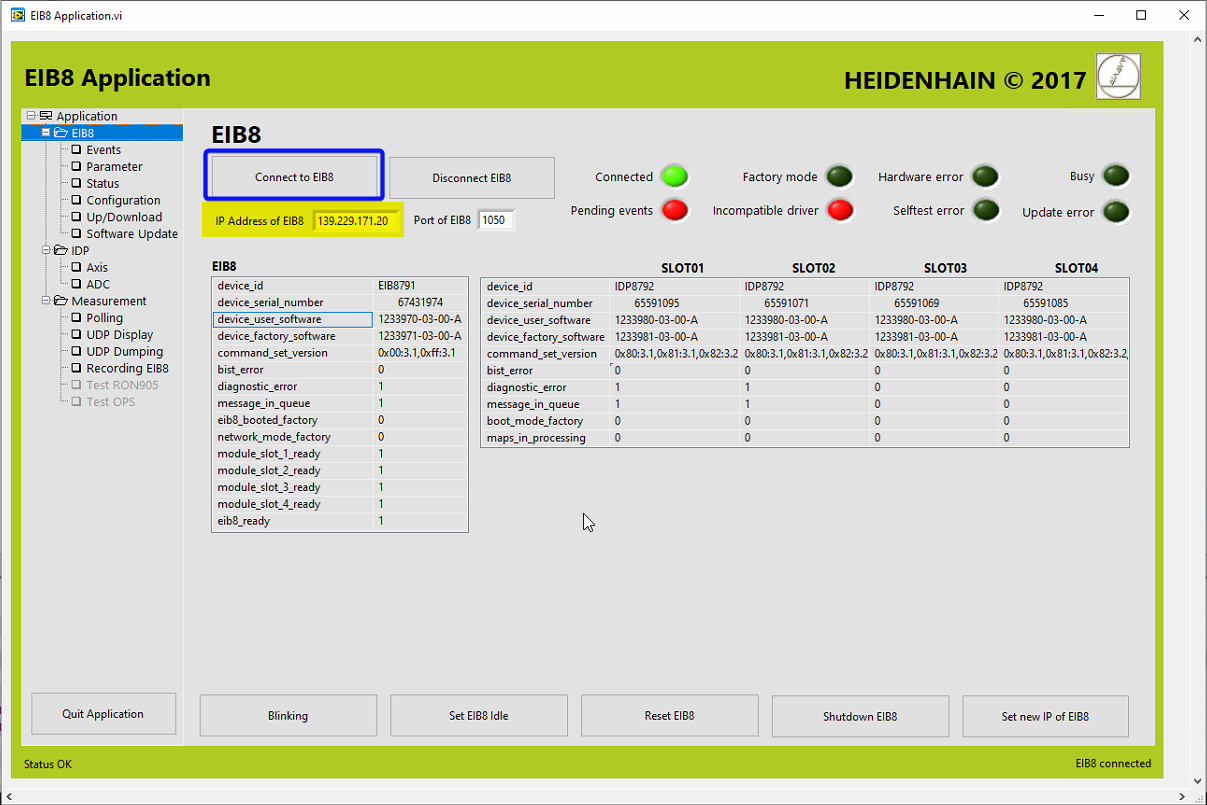Collapse the Application tree root
Viewport: 1207px width, 805px height.
(x=31, y=116)
